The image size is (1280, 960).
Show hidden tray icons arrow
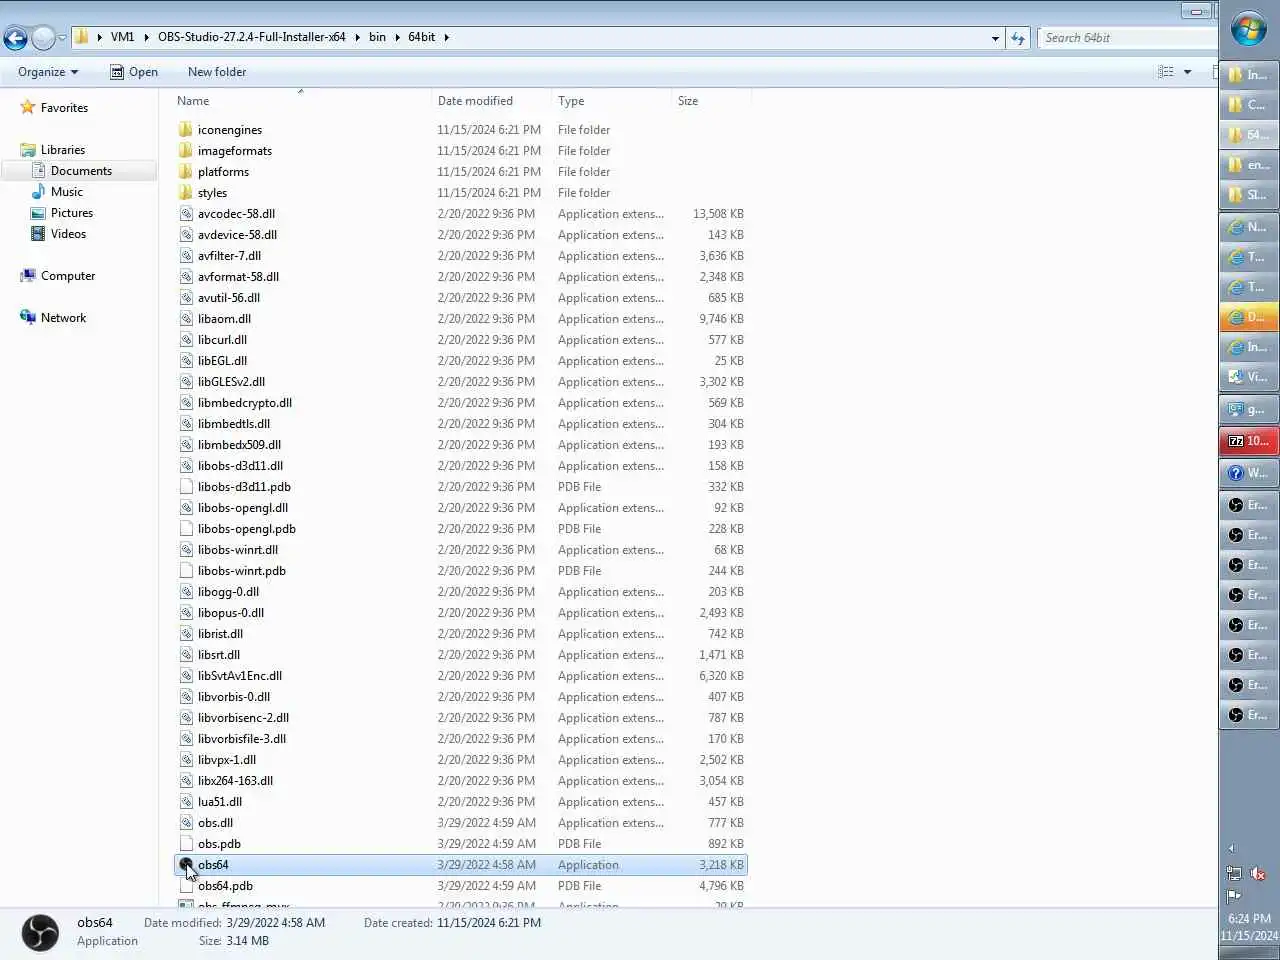[x=1231, y=848]
